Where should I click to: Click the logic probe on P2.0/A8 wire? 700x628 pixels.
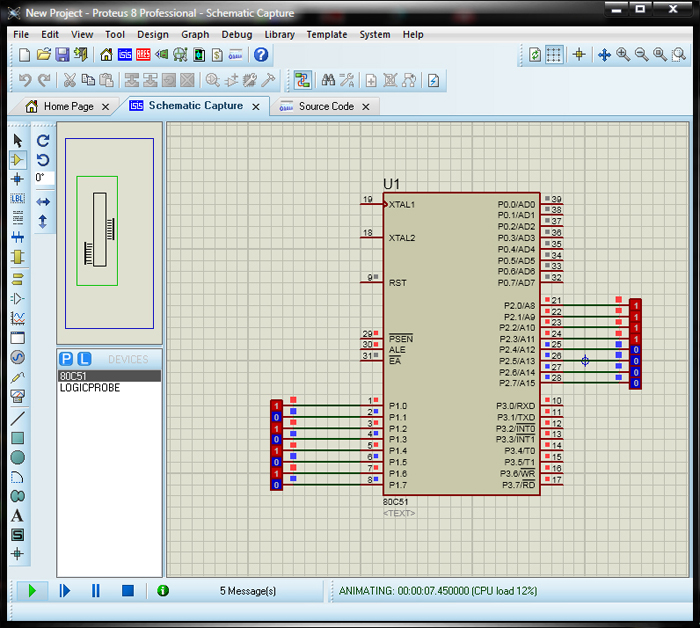(x=635, y=305)
